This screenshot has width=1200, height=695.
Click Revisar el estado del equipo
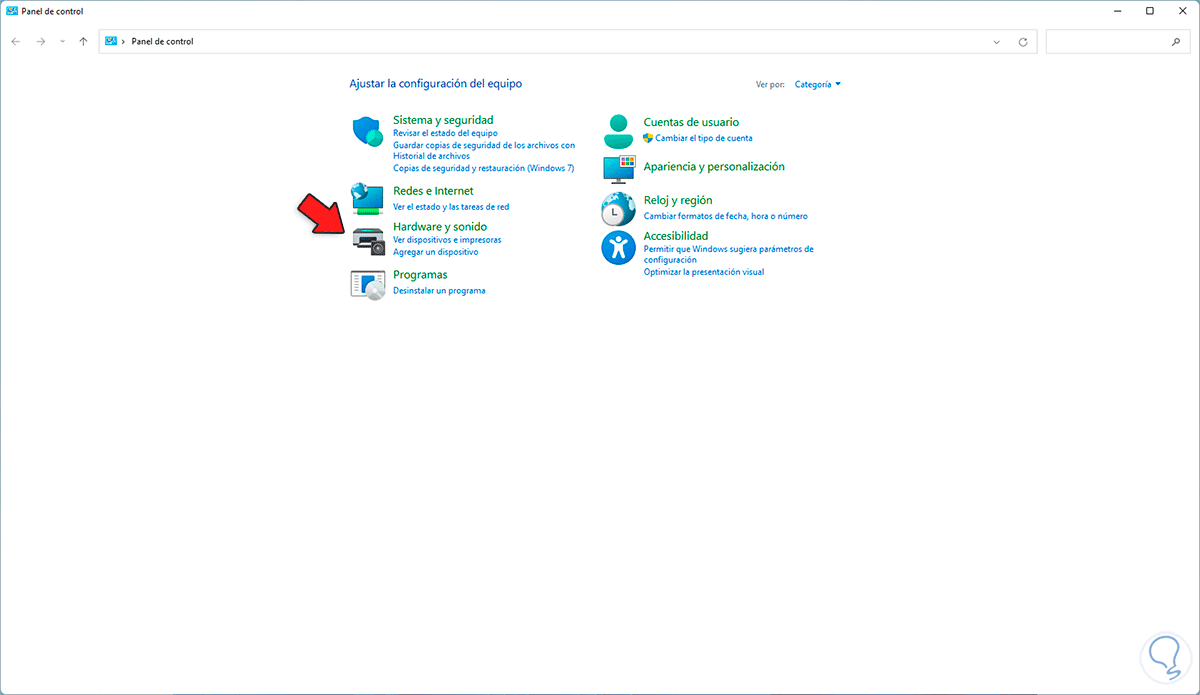(445, 133)
